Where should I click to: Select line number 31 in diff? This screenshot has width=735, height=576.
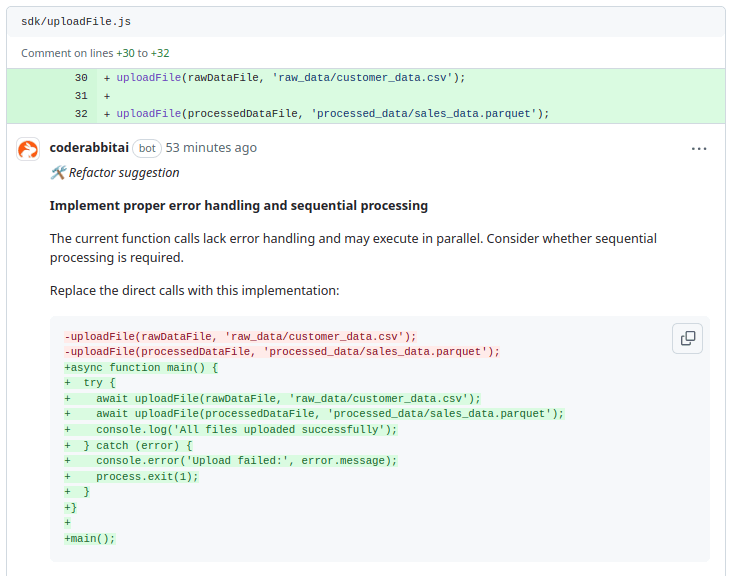[x=81, y=96]
